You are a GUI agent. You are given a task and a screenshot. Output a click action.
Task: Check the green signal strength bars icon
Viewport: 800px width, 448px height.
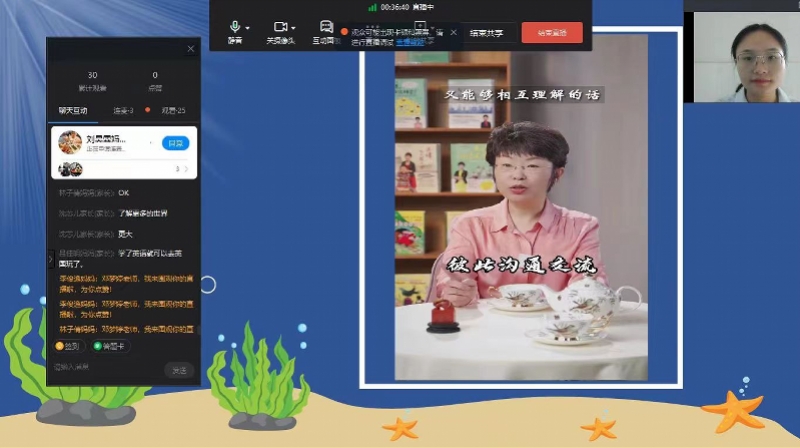pyautogui.click(x=372, y=7)
